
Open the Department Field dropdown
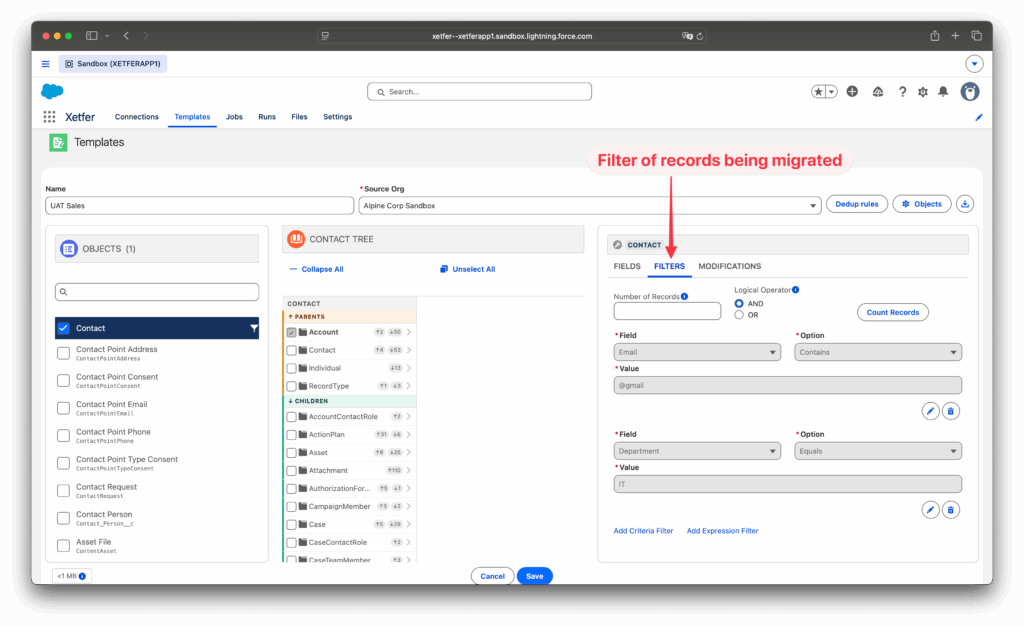tap(697, 451)
